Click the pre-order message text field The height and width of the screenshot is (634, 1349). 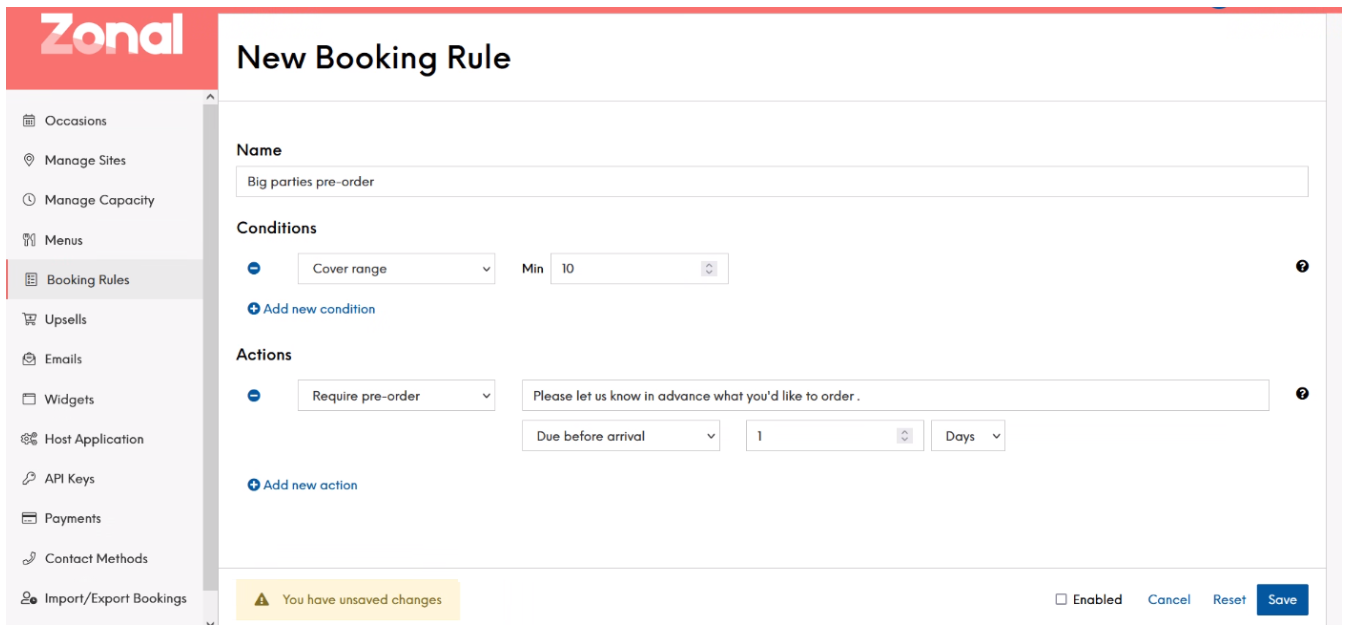pyautogui.click(x=895, y=396)
